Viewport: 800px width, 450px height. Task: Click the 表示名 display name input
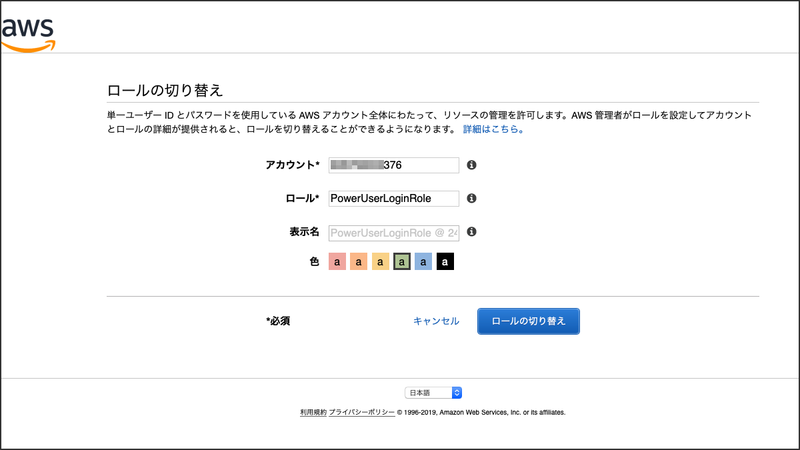393,233
